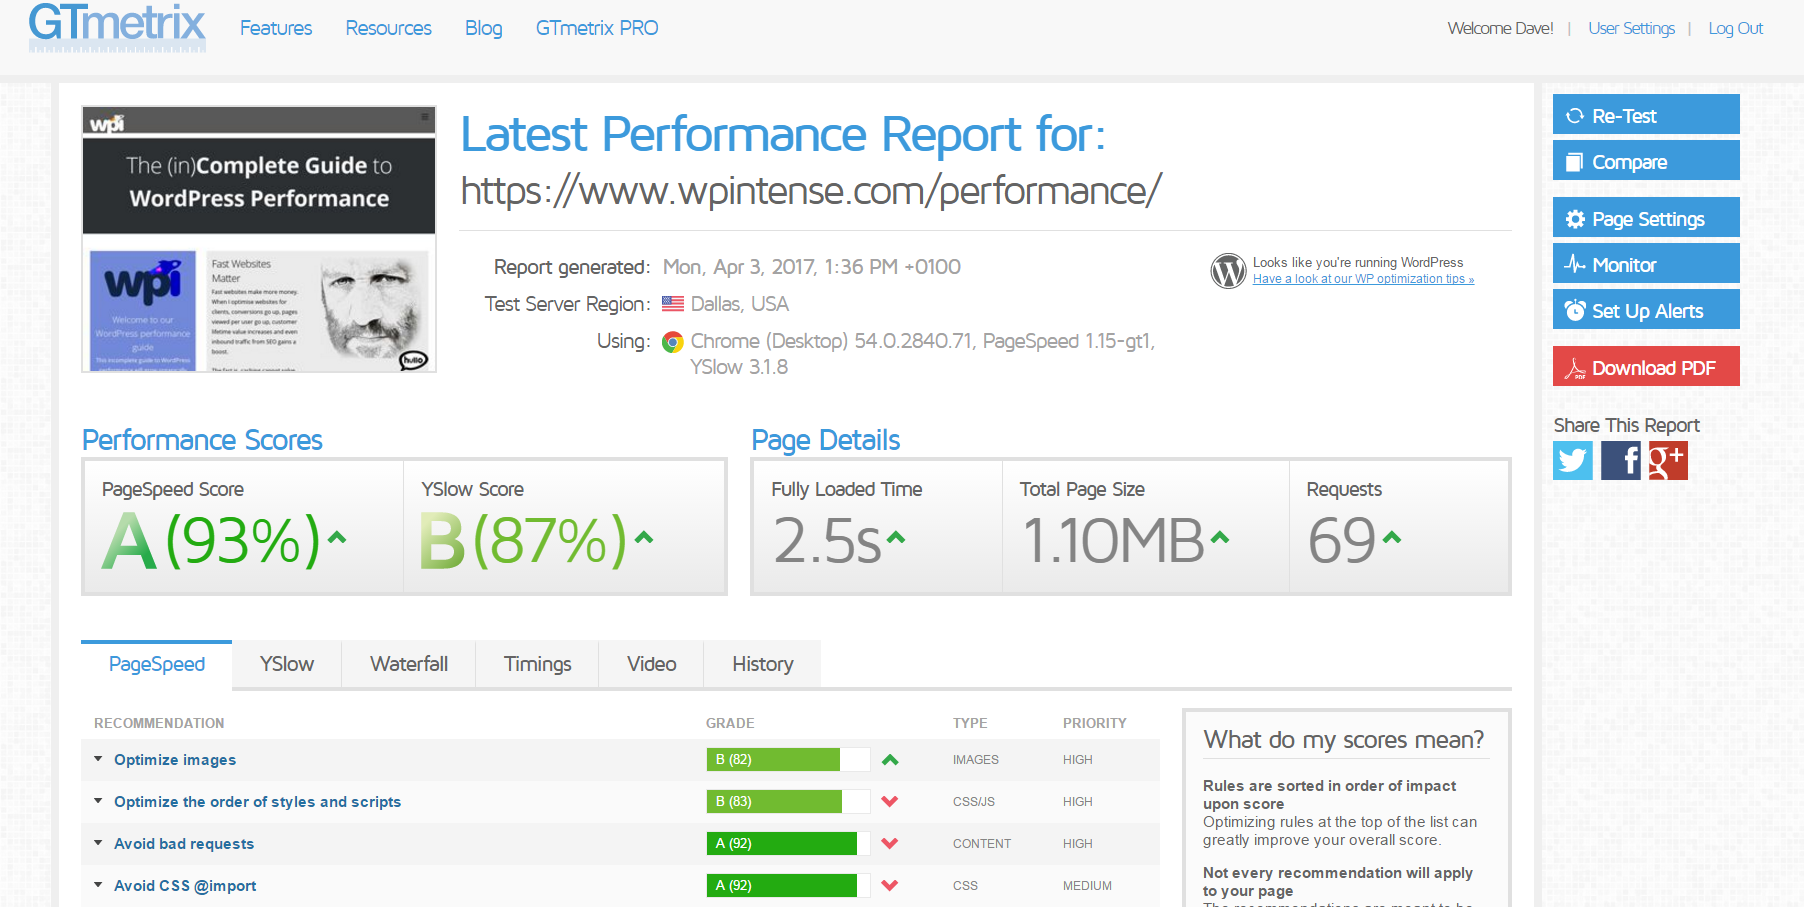Click the Welcome Dave! text
Image resolution: width=1804 pixels, height=907 pixels.
tap(1500, 28)
